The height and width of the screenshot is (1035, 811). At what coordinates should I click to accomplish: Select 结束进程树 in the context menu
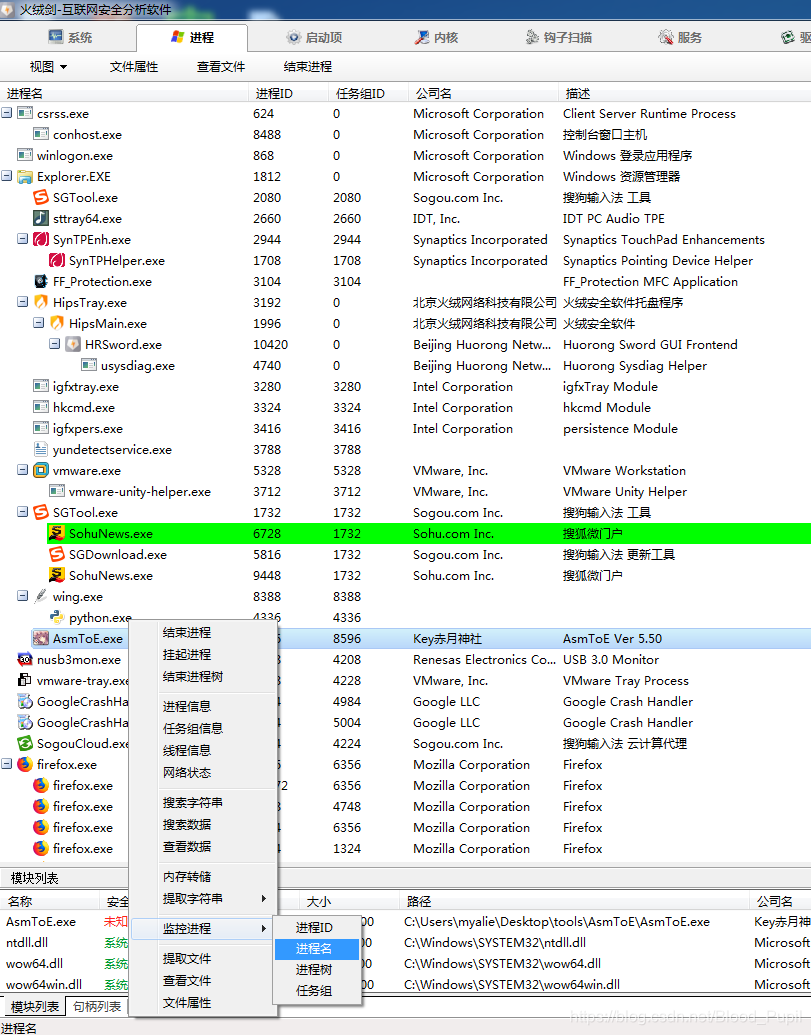point(203,677)
